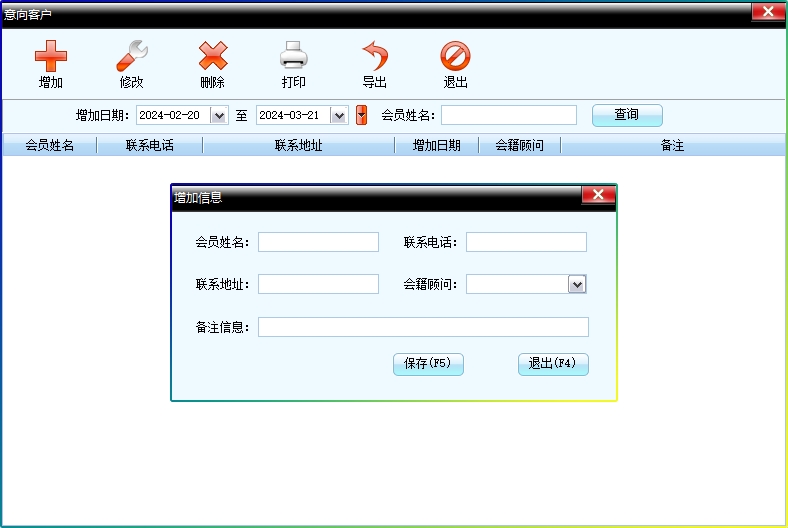Focus the 会员姓名 filter field beside 查询
Image resolution: width=788 pixels, height=528 pixels.
click(508, 115)
